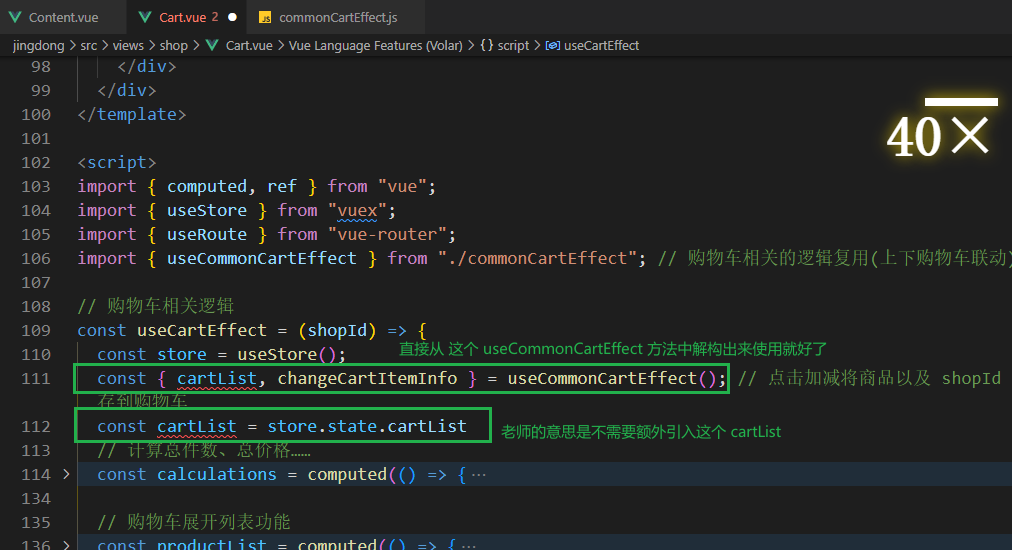Image resolution: width=1012 pixels, height=550 pixels.
Task: Click the Vue icon in the breadcrumb
Action: point(212,46)
